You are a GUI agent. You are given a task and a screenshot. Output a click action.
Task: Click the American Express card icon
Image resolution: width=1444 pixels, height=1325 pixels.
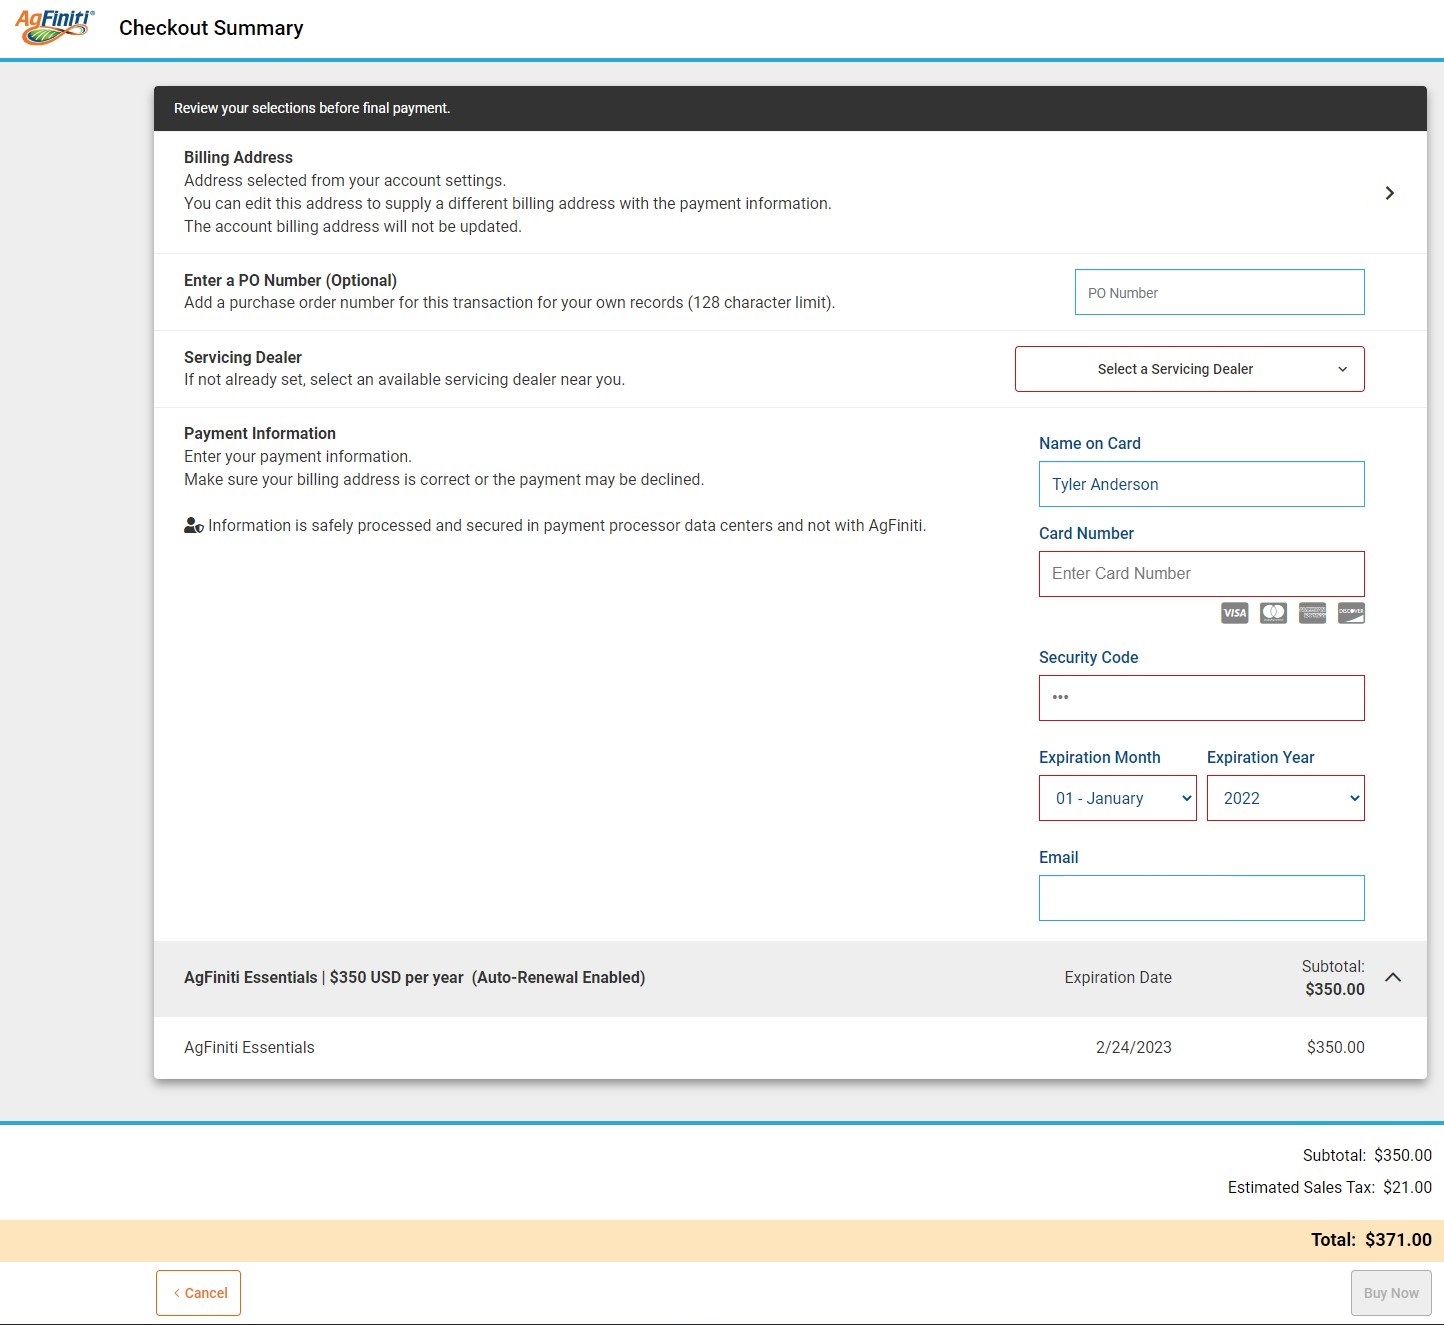point(1312,613)
